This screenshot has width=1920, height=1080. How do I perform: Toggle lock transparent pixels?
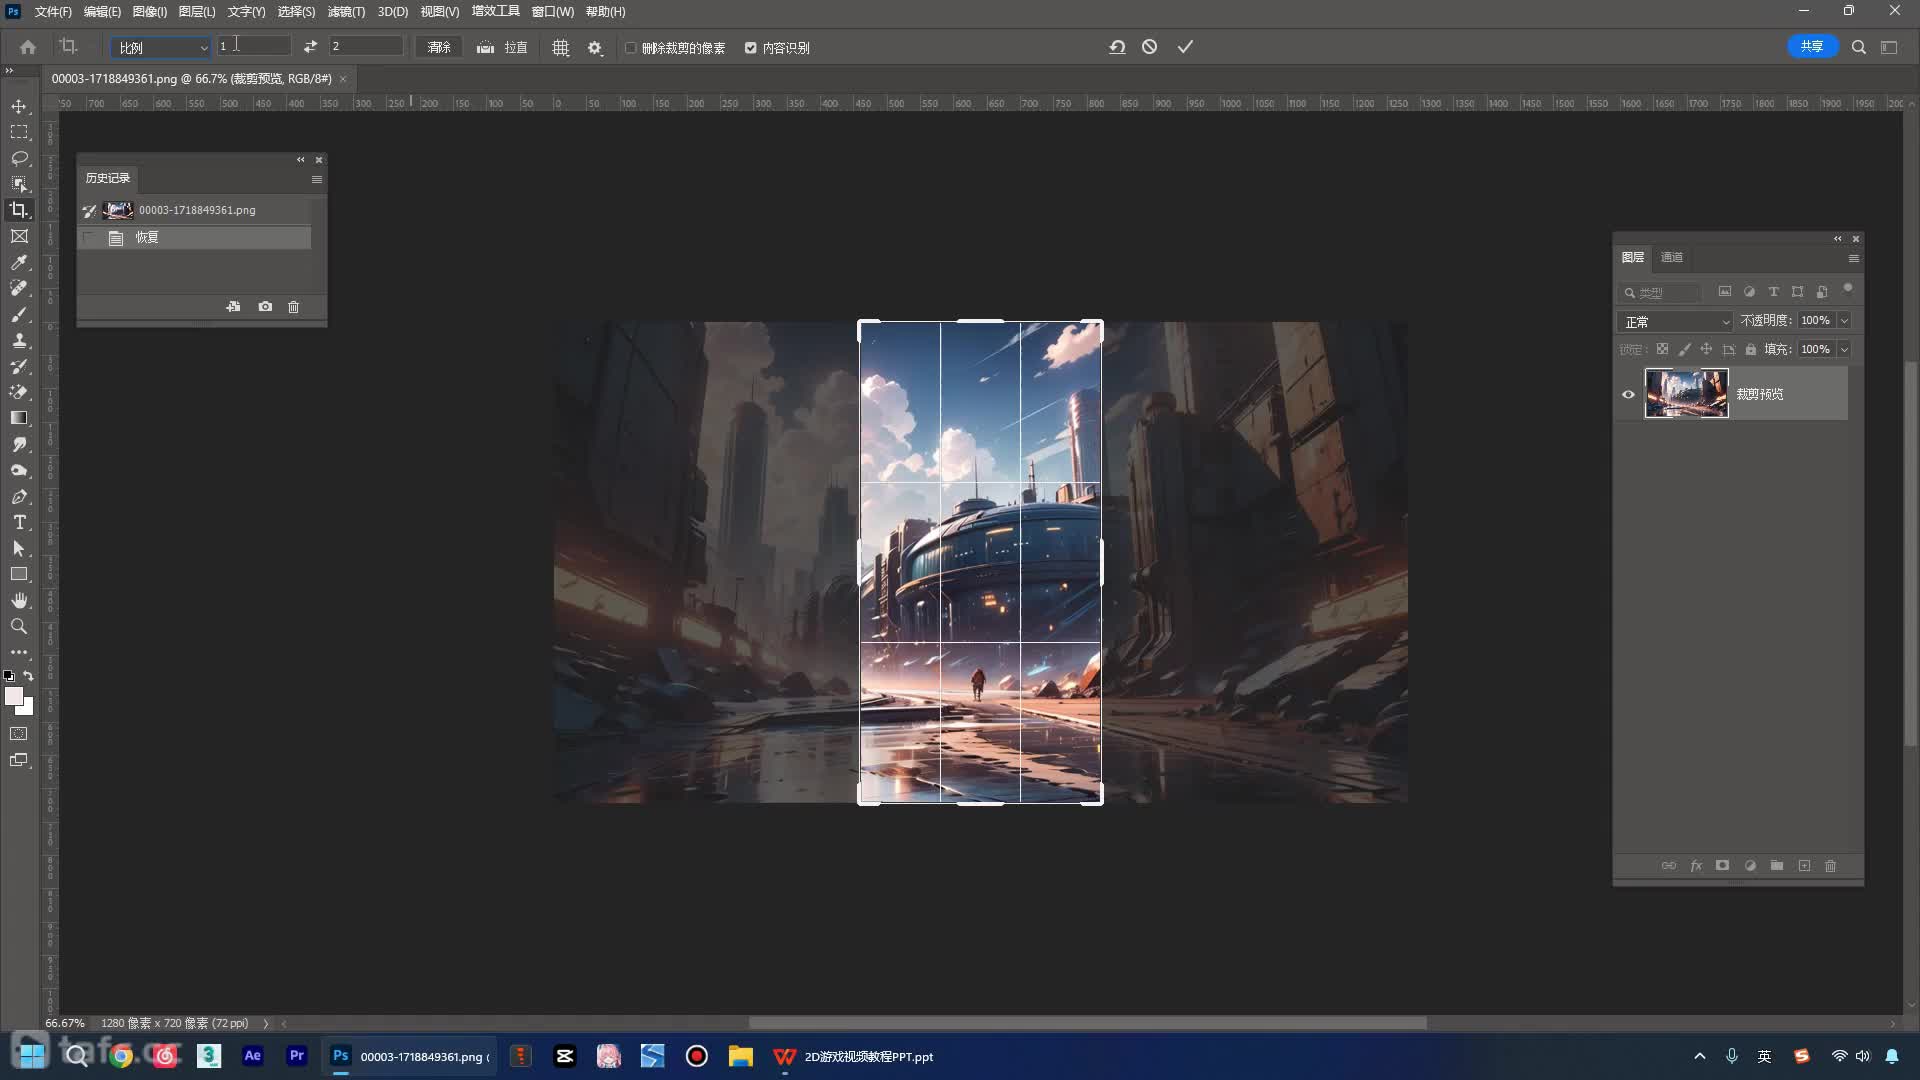point(1662,349)
